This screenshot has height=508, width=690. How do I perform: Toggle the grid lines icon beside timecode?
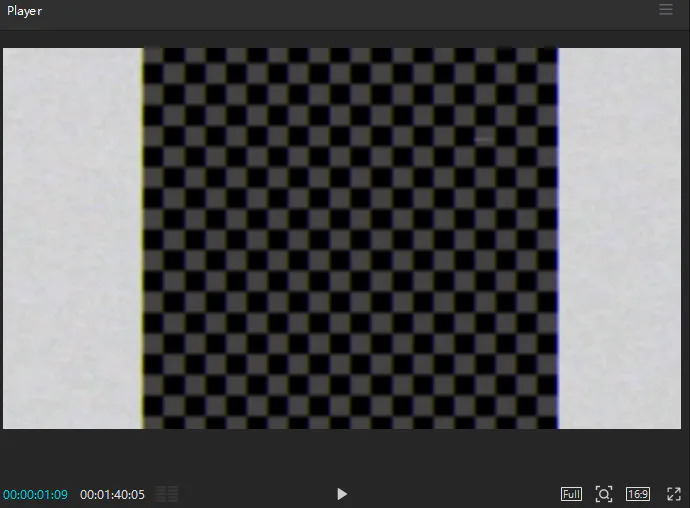(167, 494)
